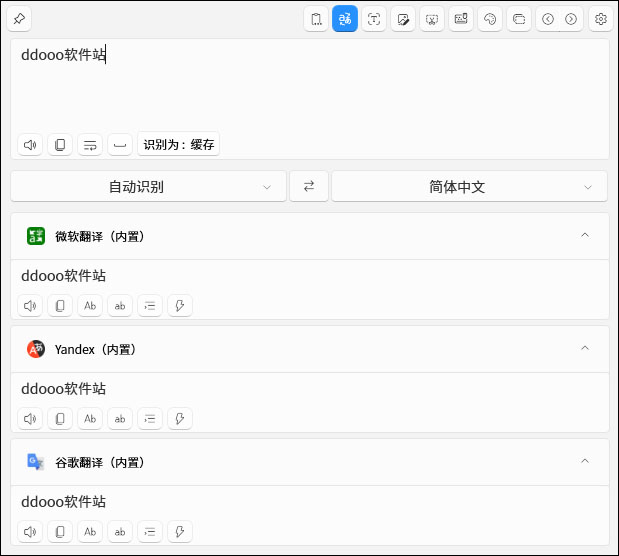Click the list-lines icon in the 谷歌翻译 card
The height and width of the screenshot is (556, 619).
(150, 532)
